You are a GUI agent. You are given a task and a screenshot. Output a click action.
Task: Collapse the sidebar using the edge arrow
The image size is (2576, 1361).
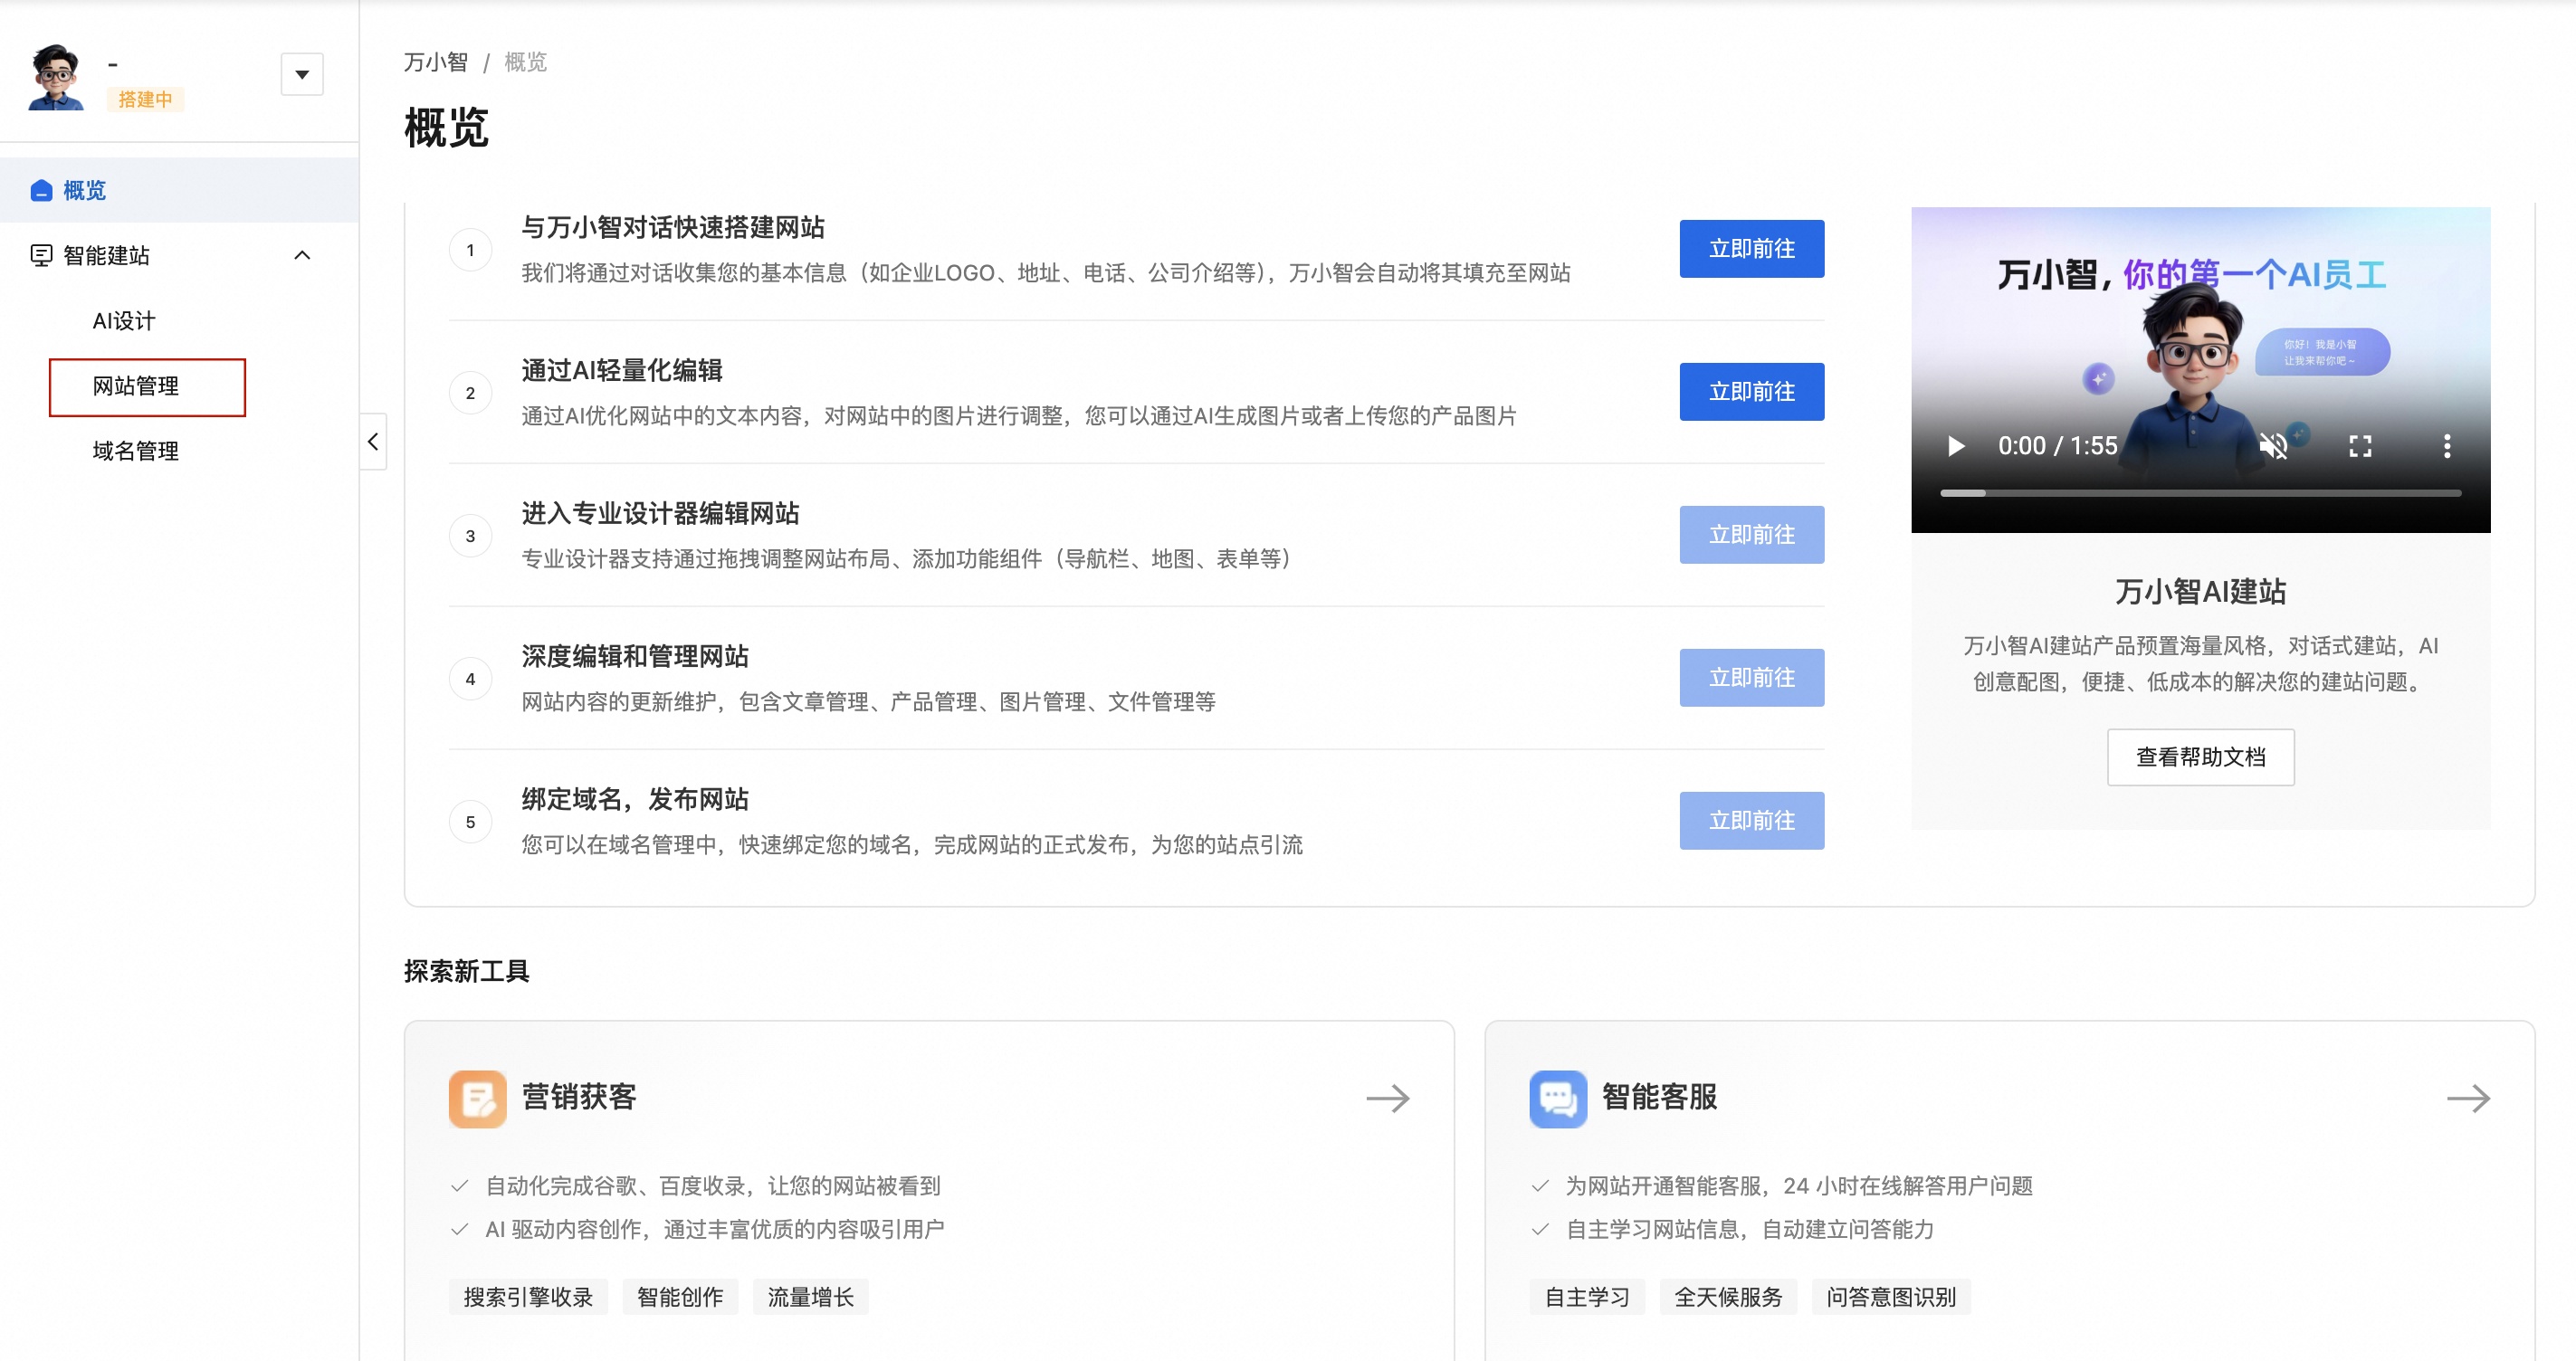click(371, 441)
